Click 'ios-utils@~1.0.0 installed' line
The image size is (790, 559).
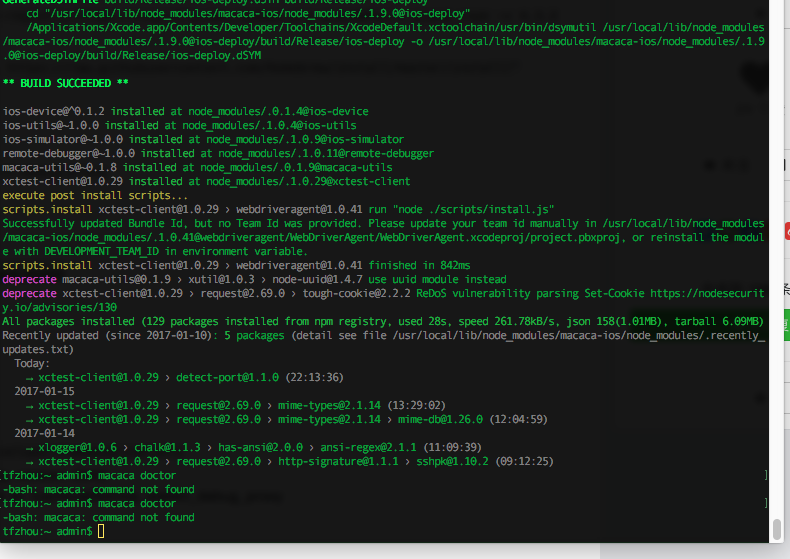179,125
